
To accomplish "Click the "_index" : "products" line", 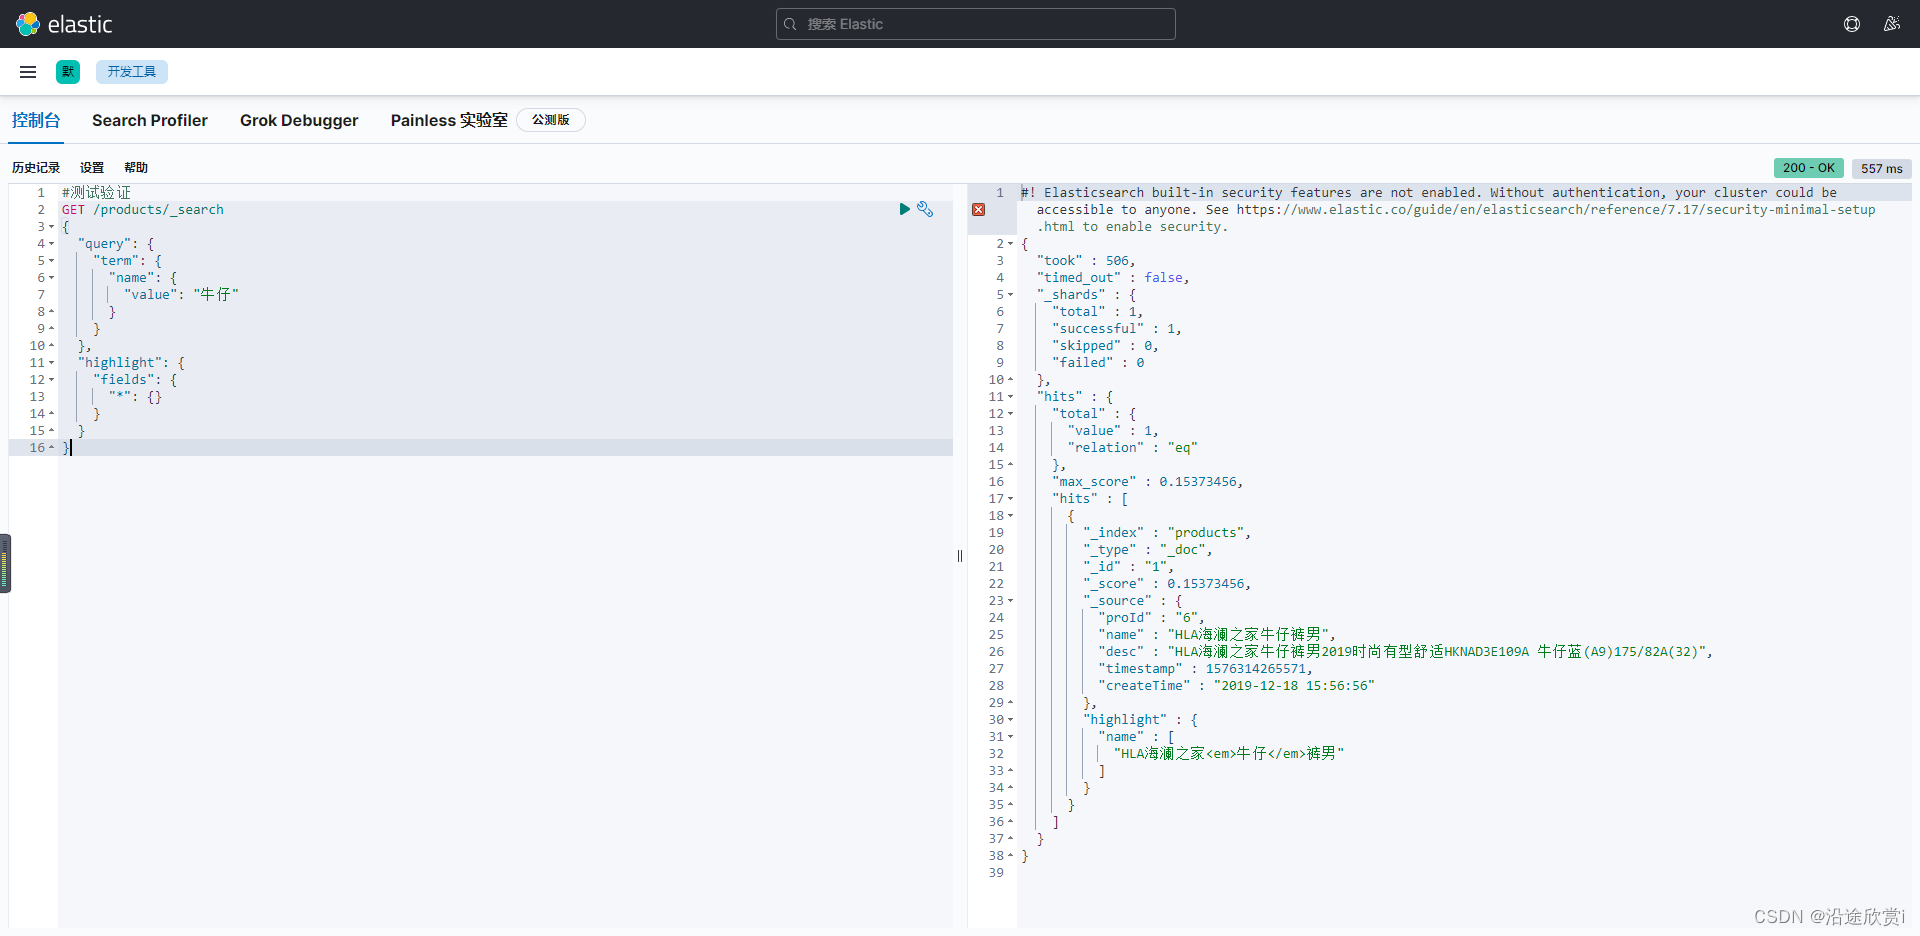I will pos(1167,533).
